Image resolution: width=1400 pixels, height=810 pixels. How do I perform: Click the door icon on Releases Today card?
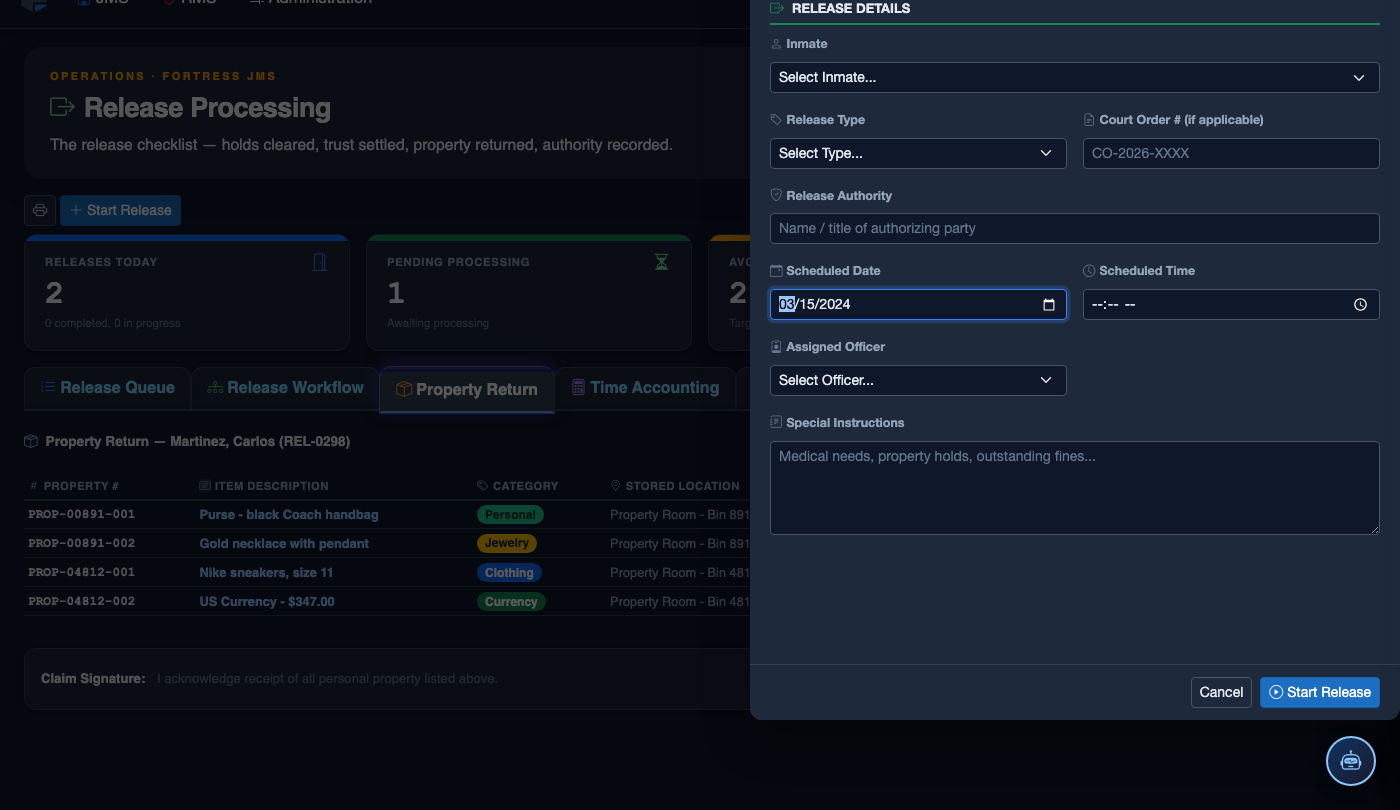pos(320,262)
